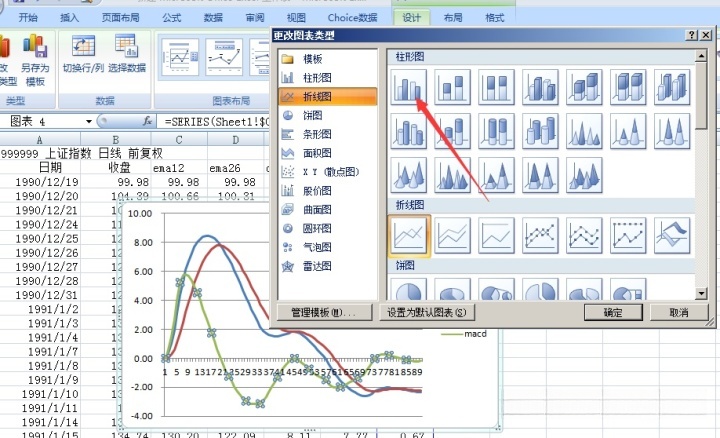Click 设置为默认图表 (Set as Default Chart)
This screenshot has height=438, width=720.
[427, 313]
